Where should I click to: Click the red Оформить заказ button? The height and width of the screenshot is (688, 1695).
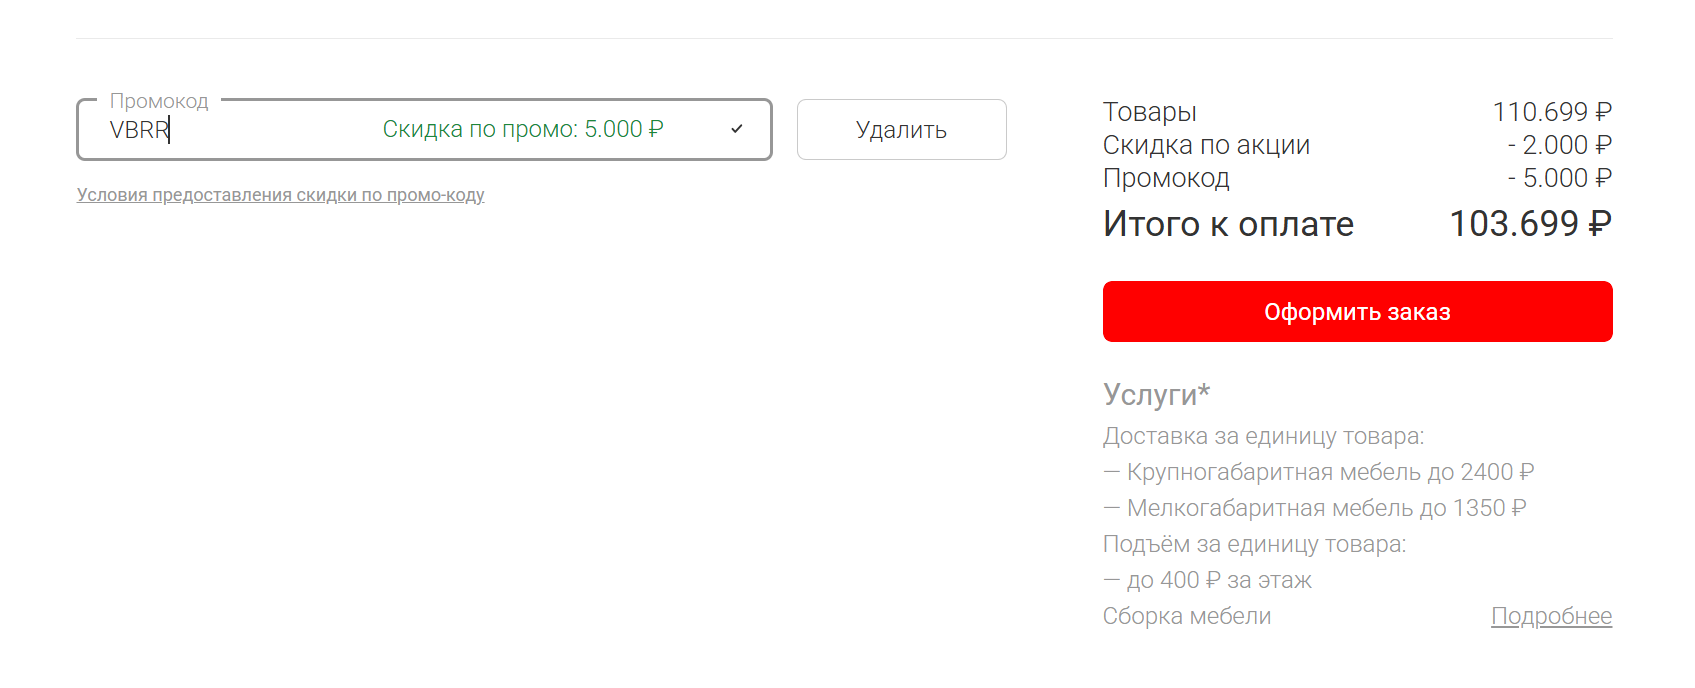coord(1357,312)
